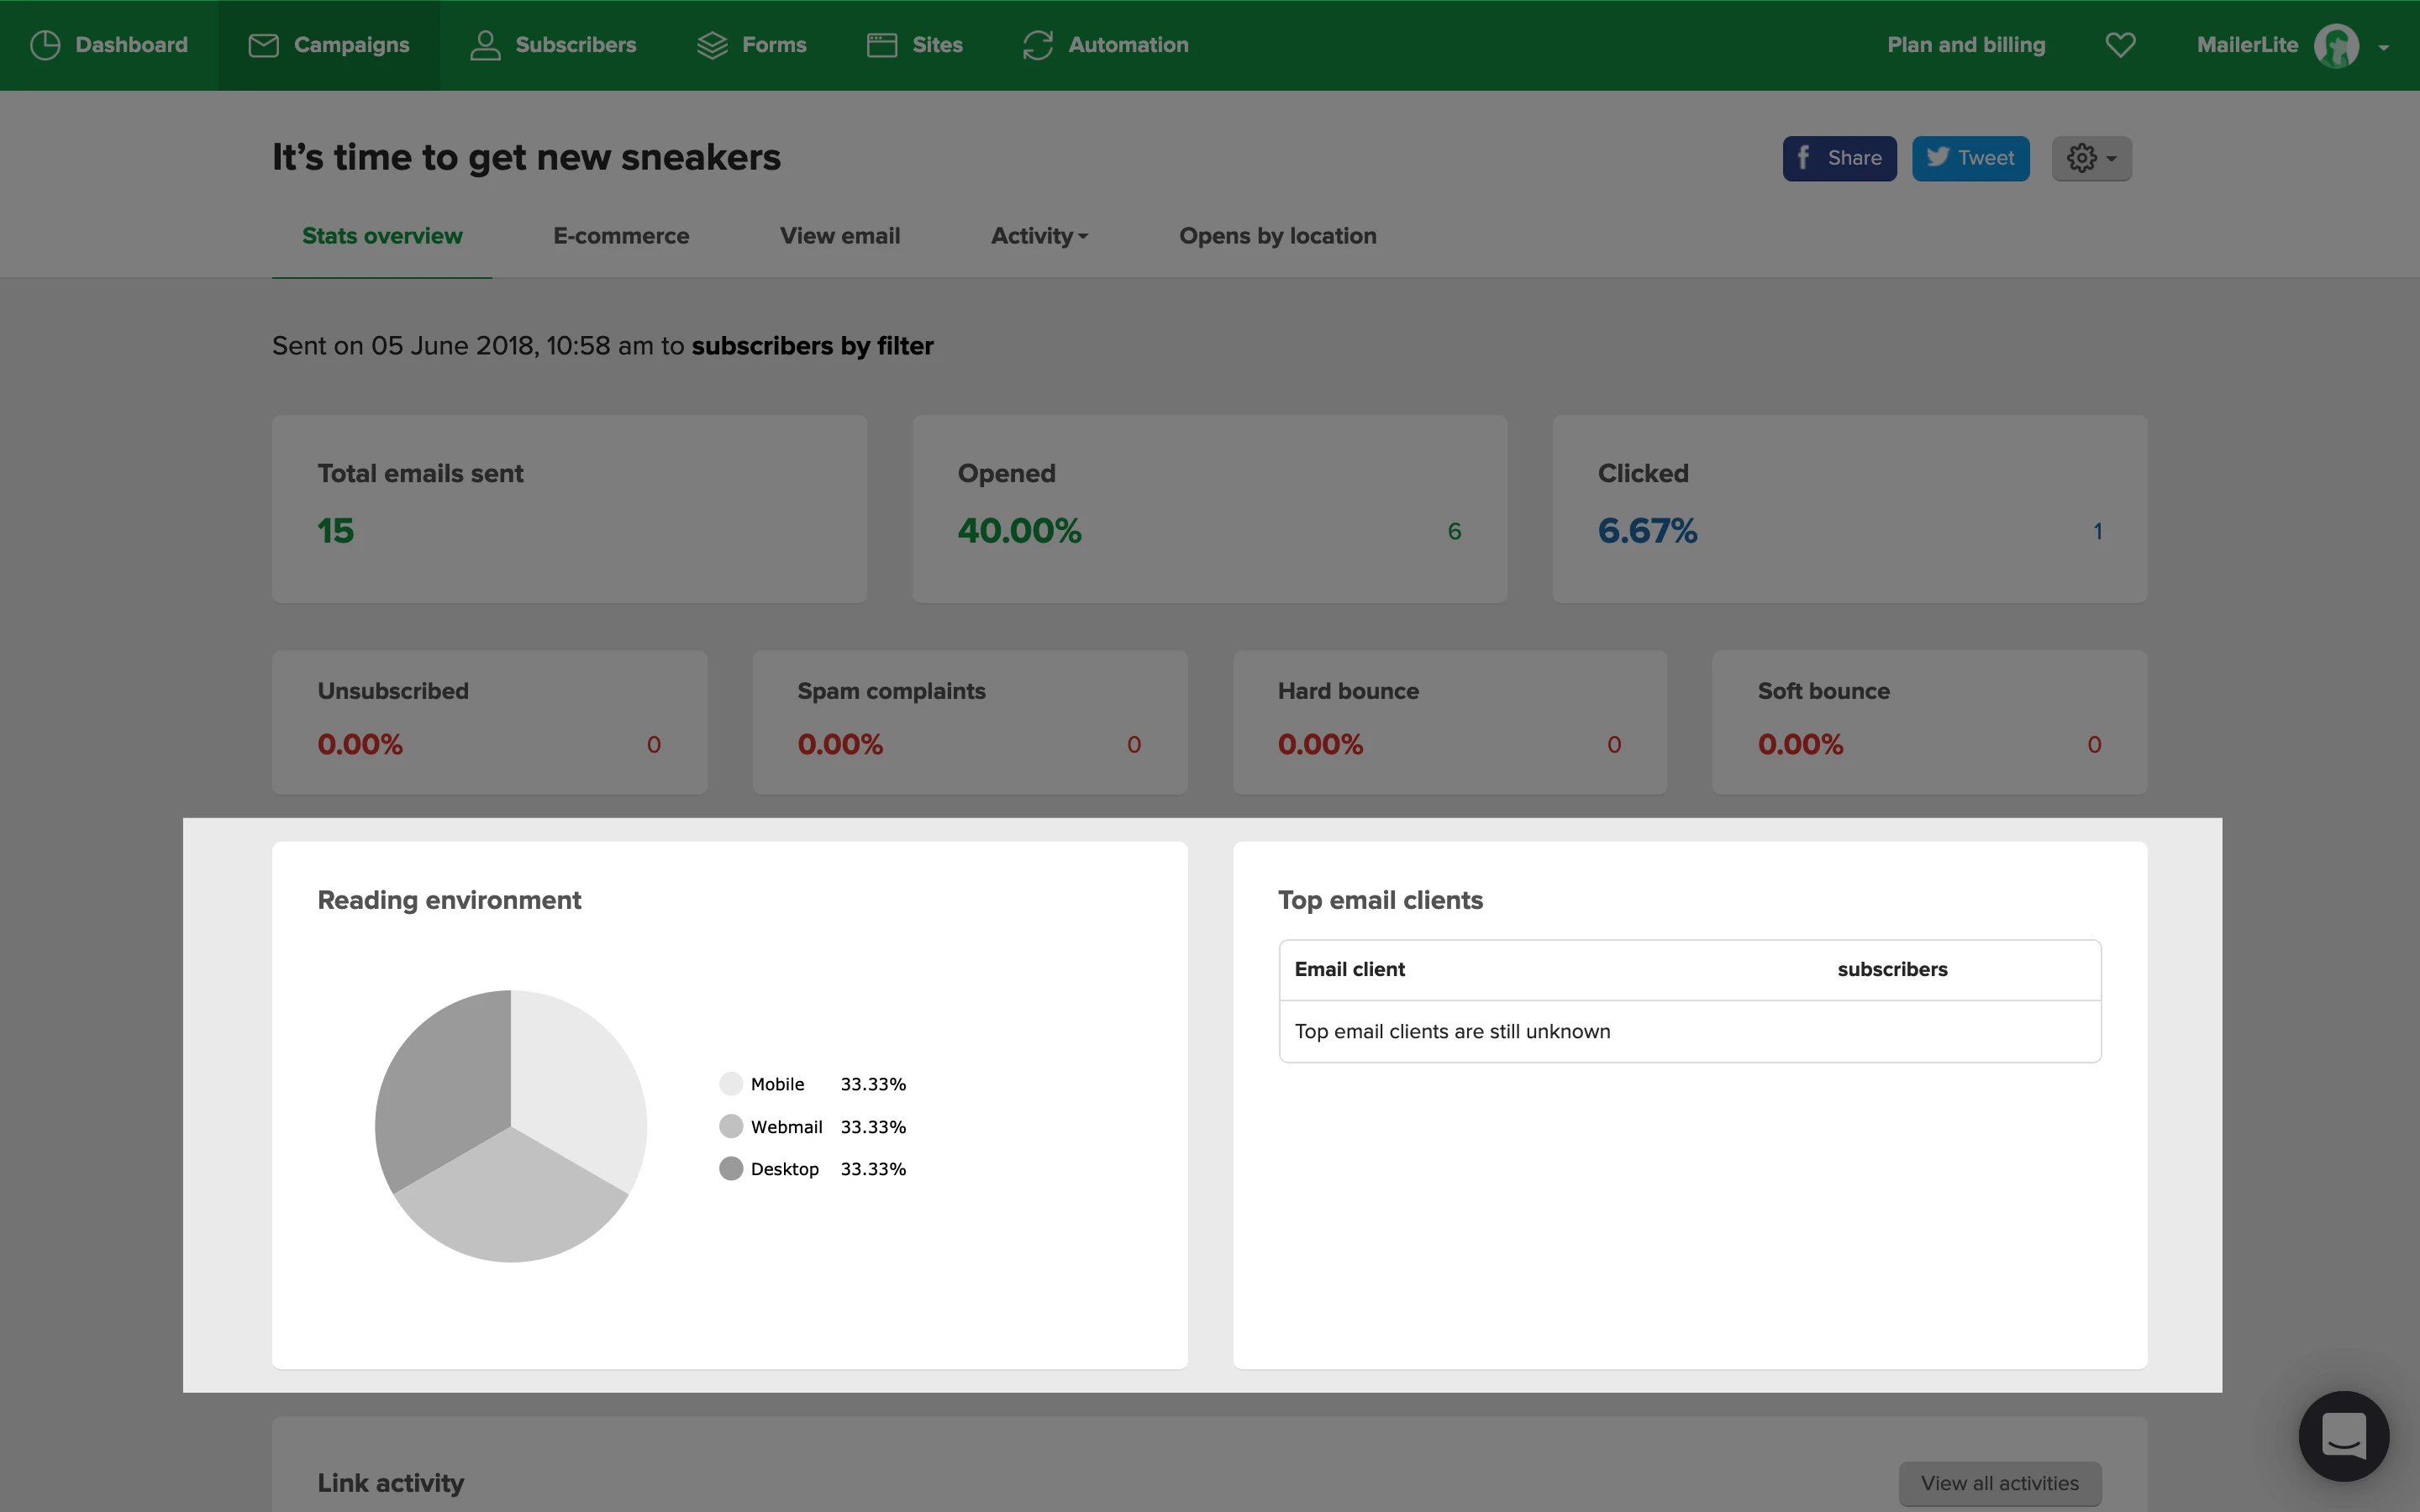The height and width of the screenshot is (1512, 2420).
Task: Click the Mobile legend color dot
Action: click(x=731, y=1084)
